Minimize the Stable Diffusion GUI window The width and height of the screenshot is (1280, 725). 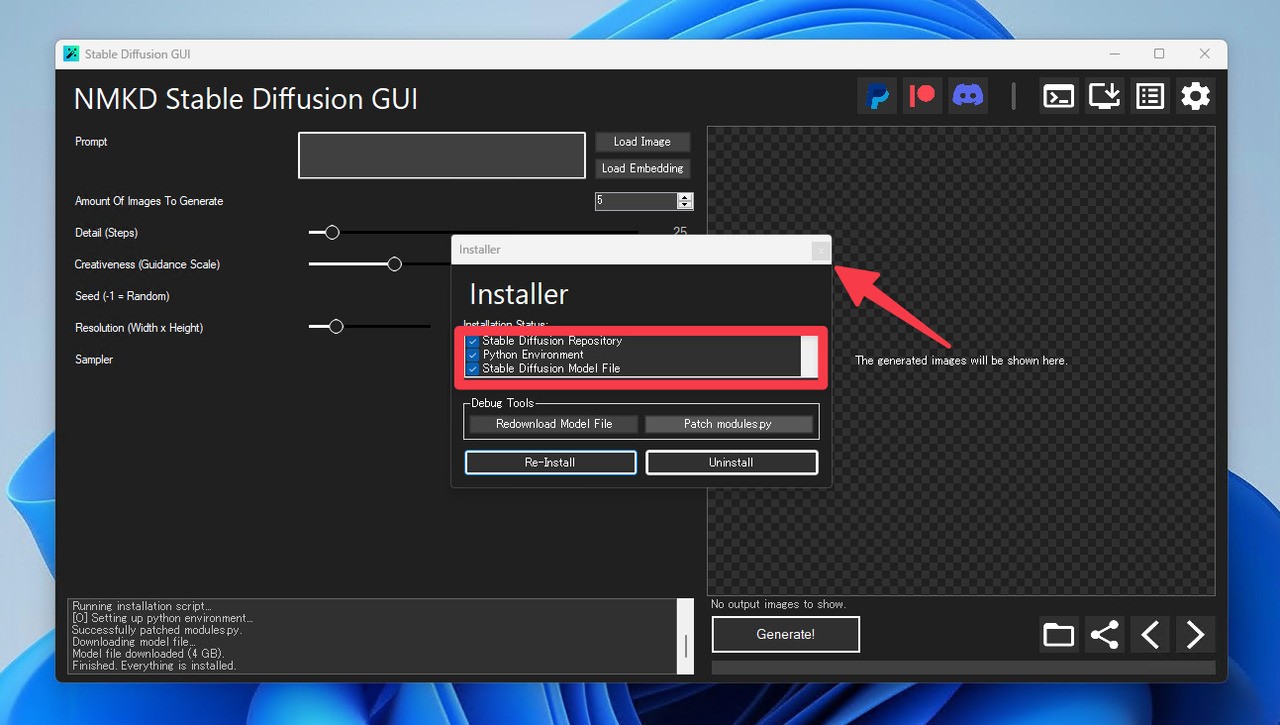pos(1114,54)
